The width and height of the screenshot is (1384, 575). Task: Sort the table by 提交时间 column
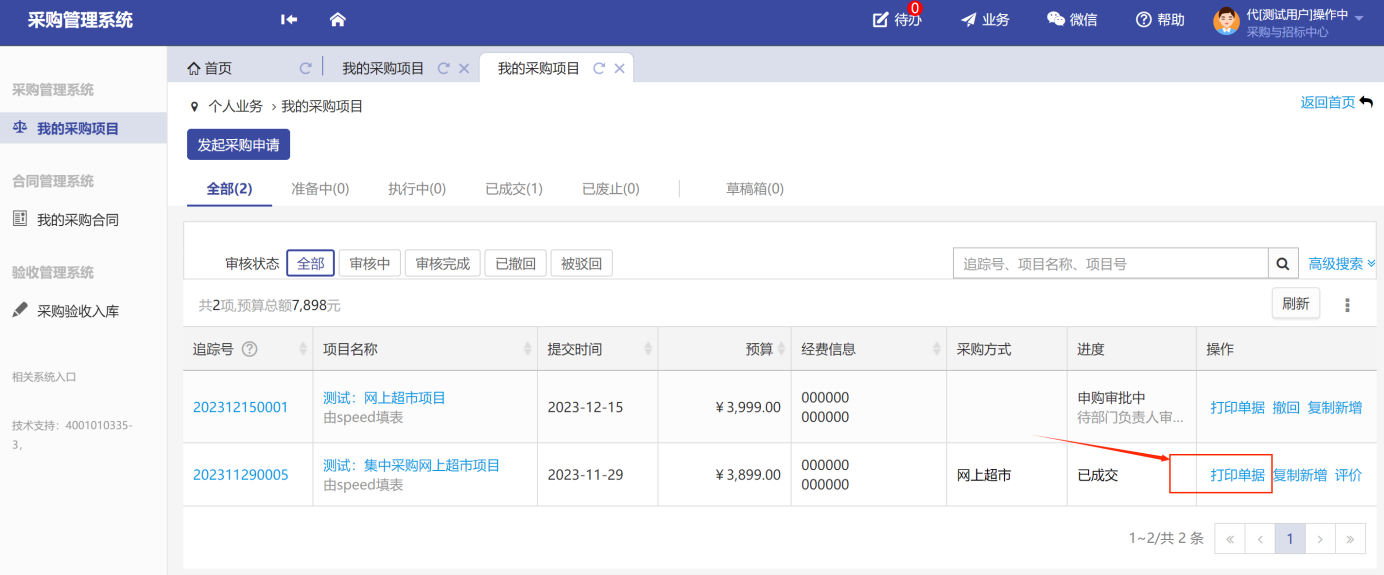tap(648, 349)
